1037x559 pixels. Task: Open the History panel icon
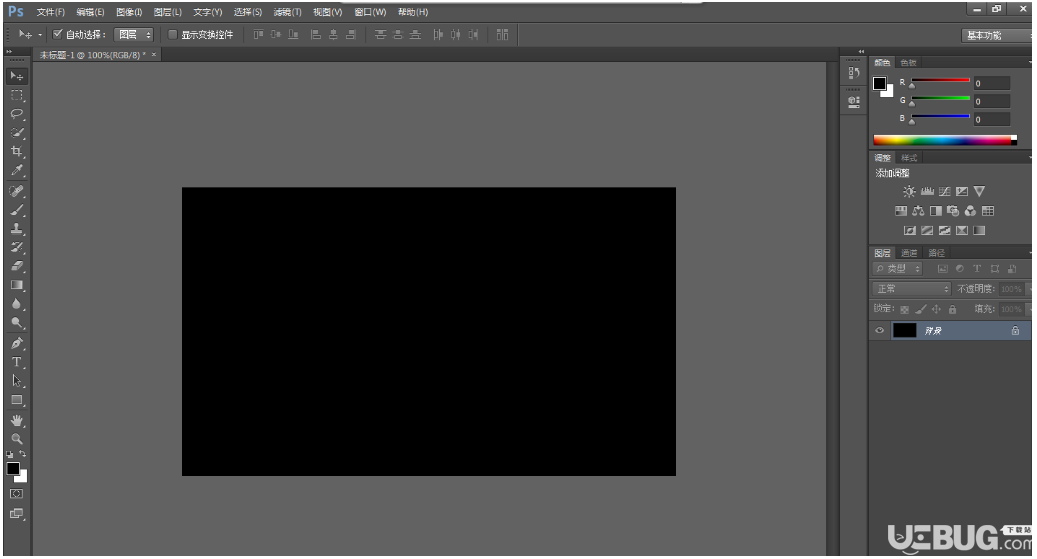[x=854, y=73]
